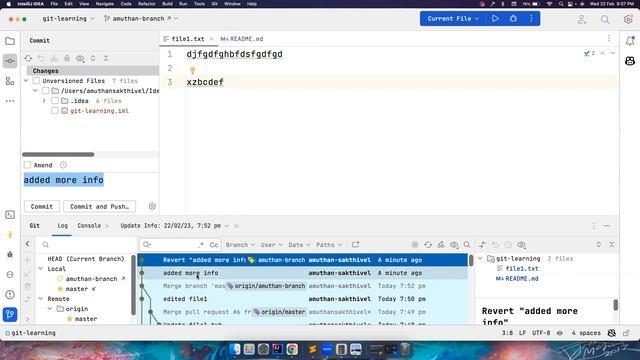640x360 pixels.
Task: Collapse the Local branches node
Action: pyautogui.click(x=41, y=269)
